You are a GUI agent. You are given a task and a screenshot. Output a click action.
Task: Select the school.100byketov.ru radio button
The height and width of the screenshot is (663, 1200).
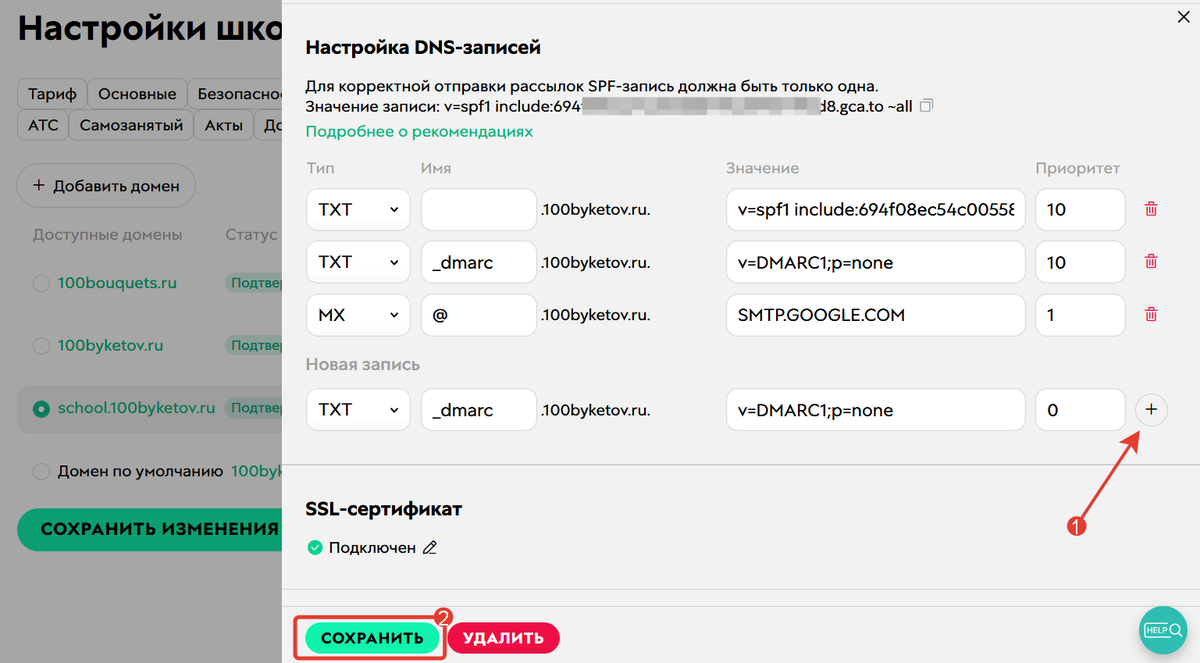pyautogui.click(x=41, y=408)
